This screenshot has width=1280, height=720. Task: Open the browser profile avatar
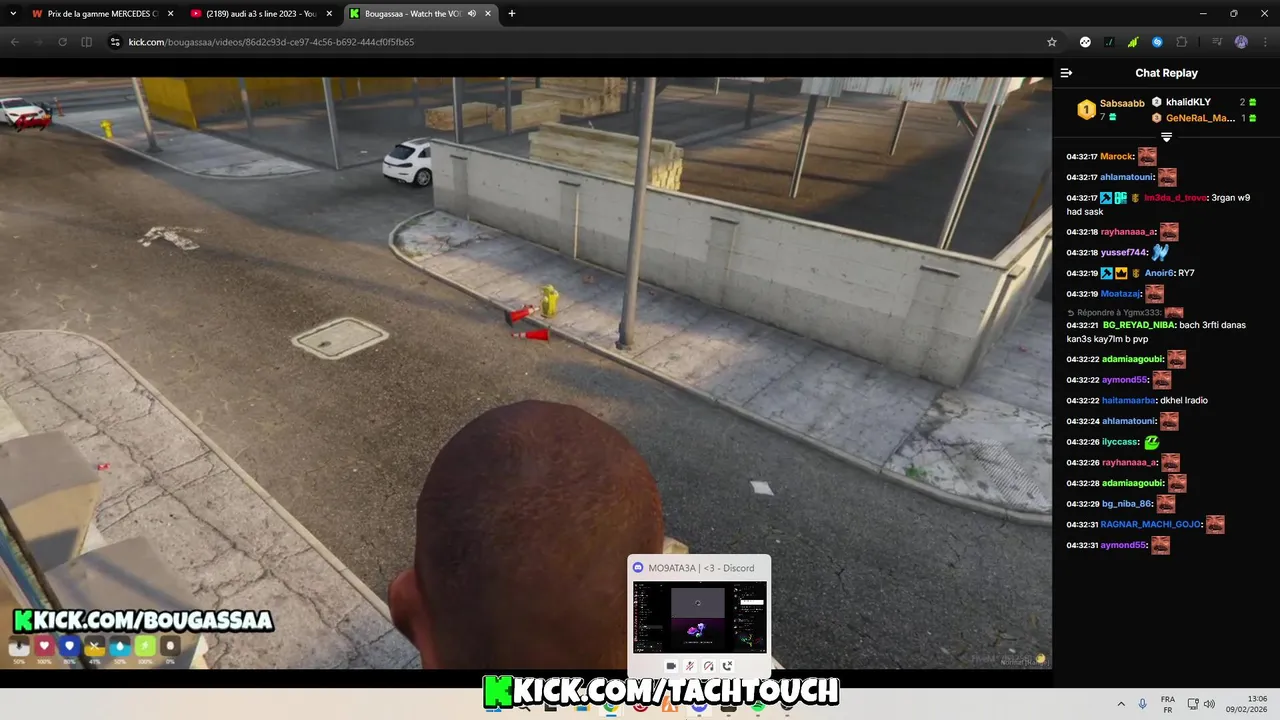point(1241,42)
